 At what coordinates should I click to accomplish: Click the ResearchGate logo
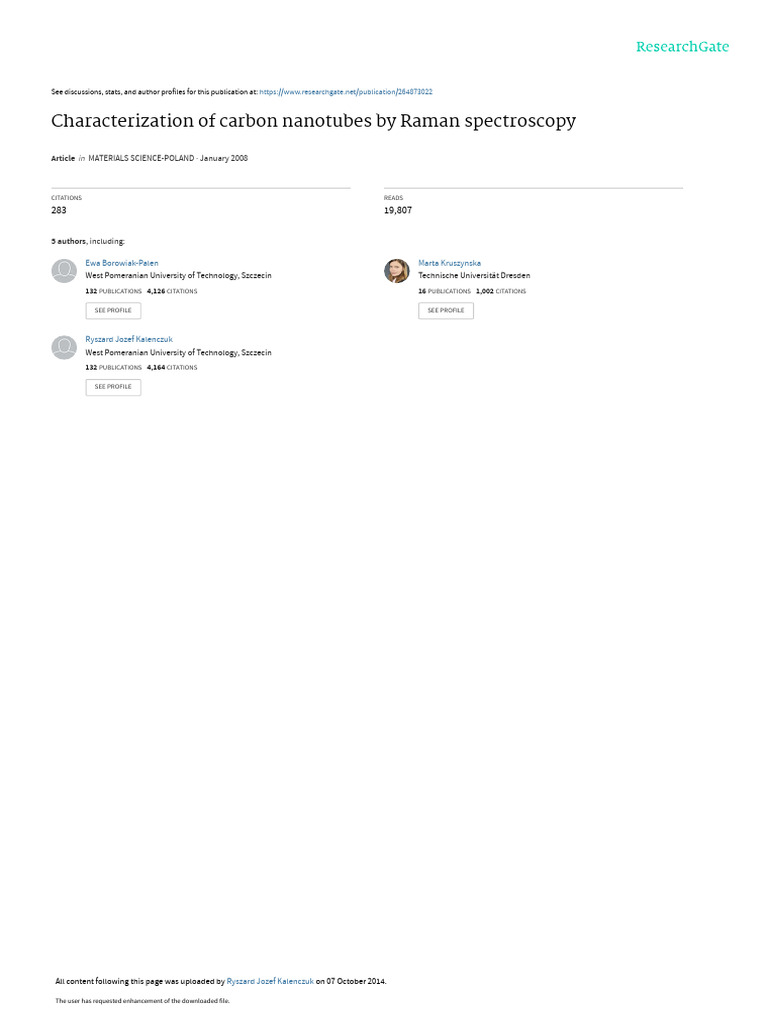(682, 47)
